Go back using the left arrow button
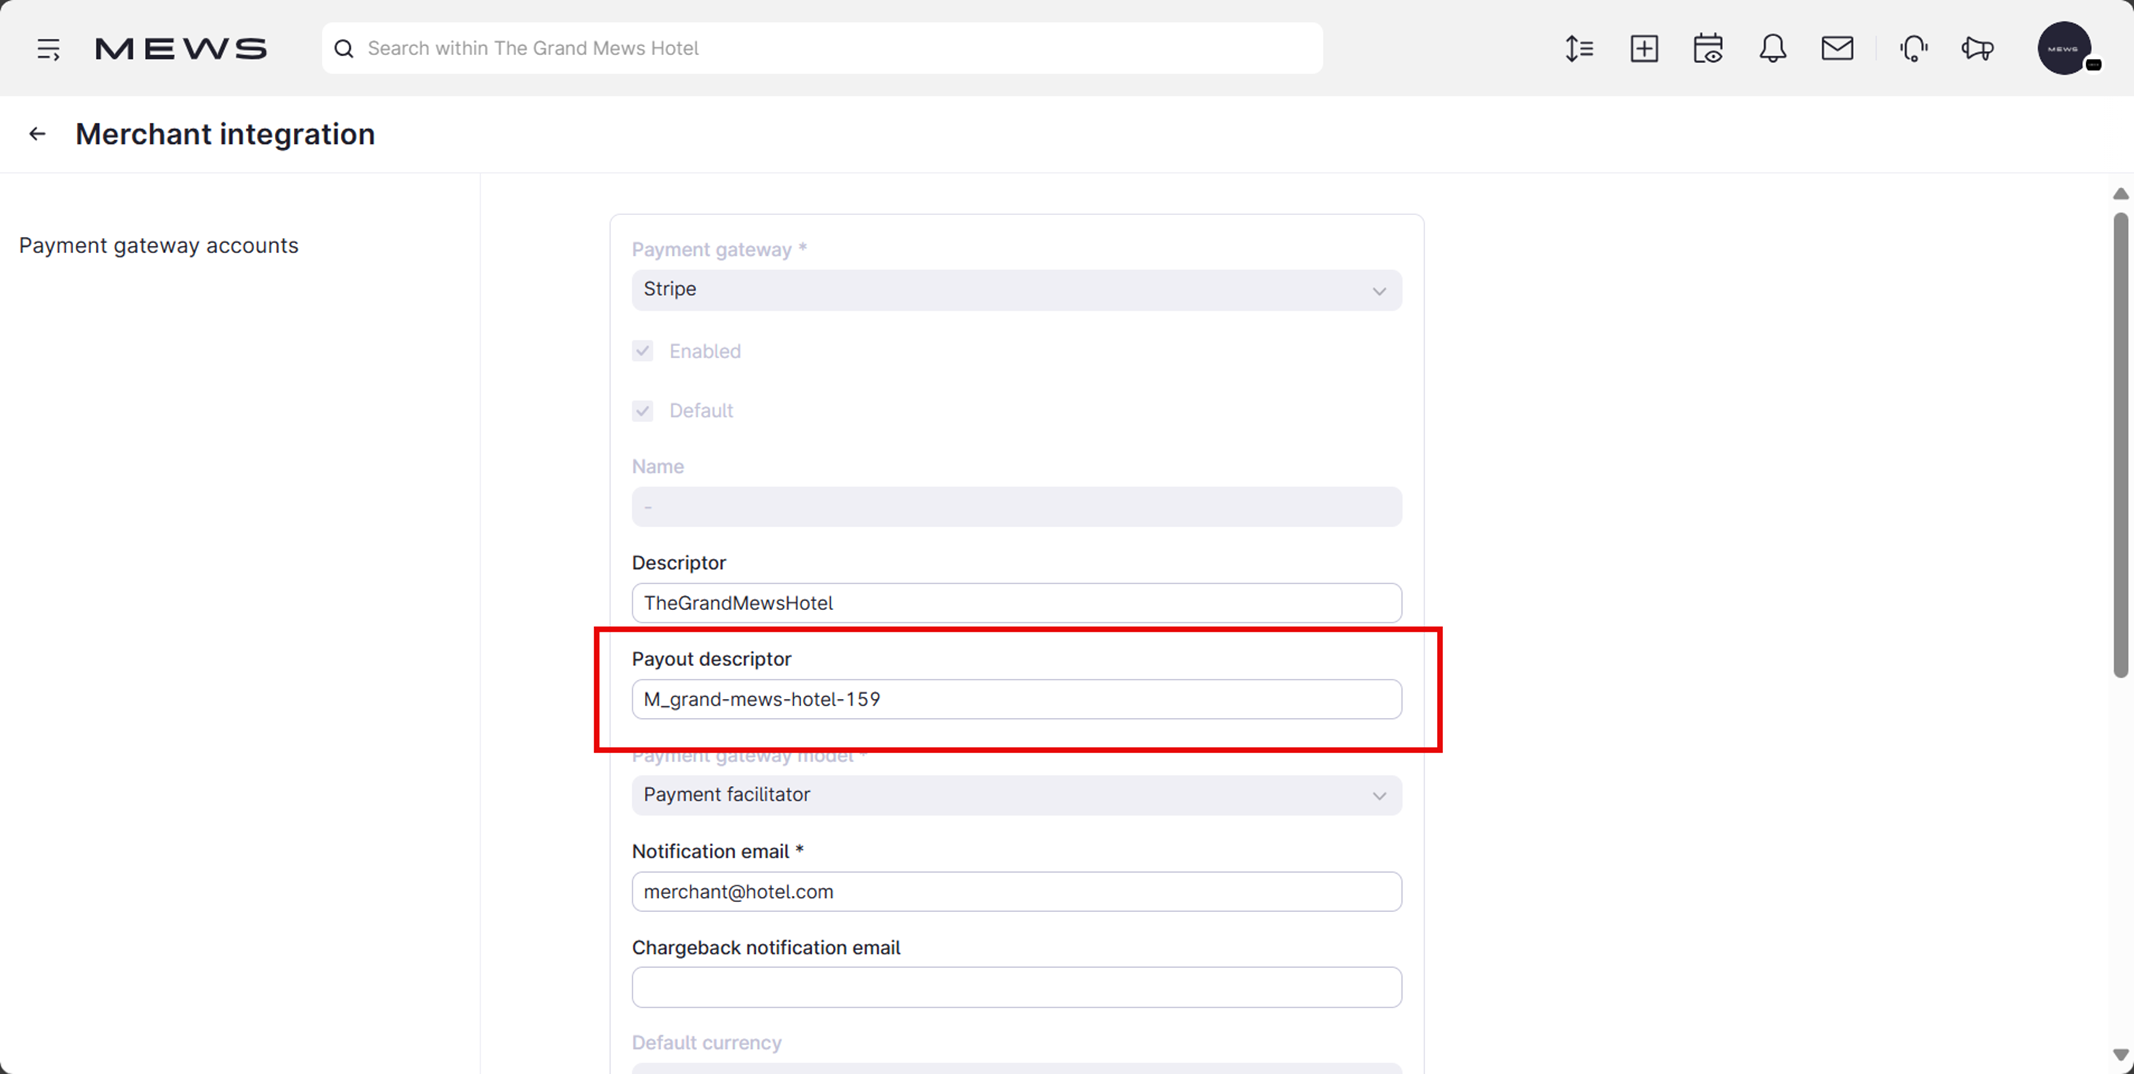This screenshot has width=2134, height=1074. coord(37,133)
